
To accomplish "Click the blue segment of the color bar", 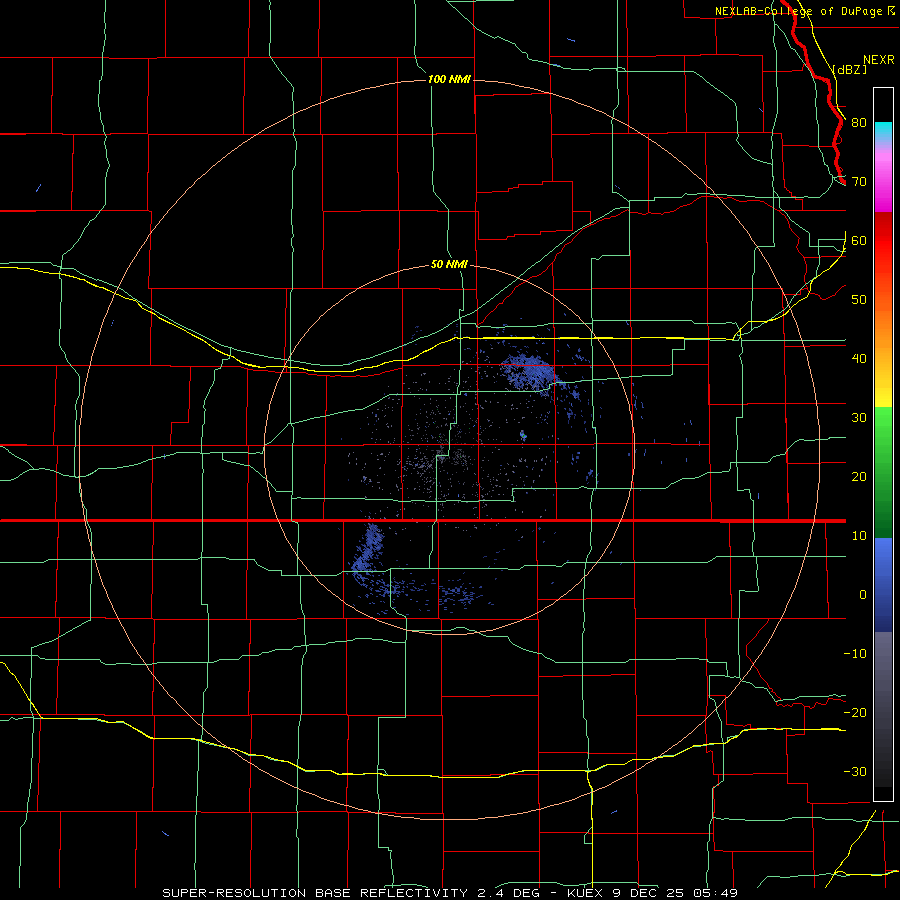I will (x=883, y=584).
